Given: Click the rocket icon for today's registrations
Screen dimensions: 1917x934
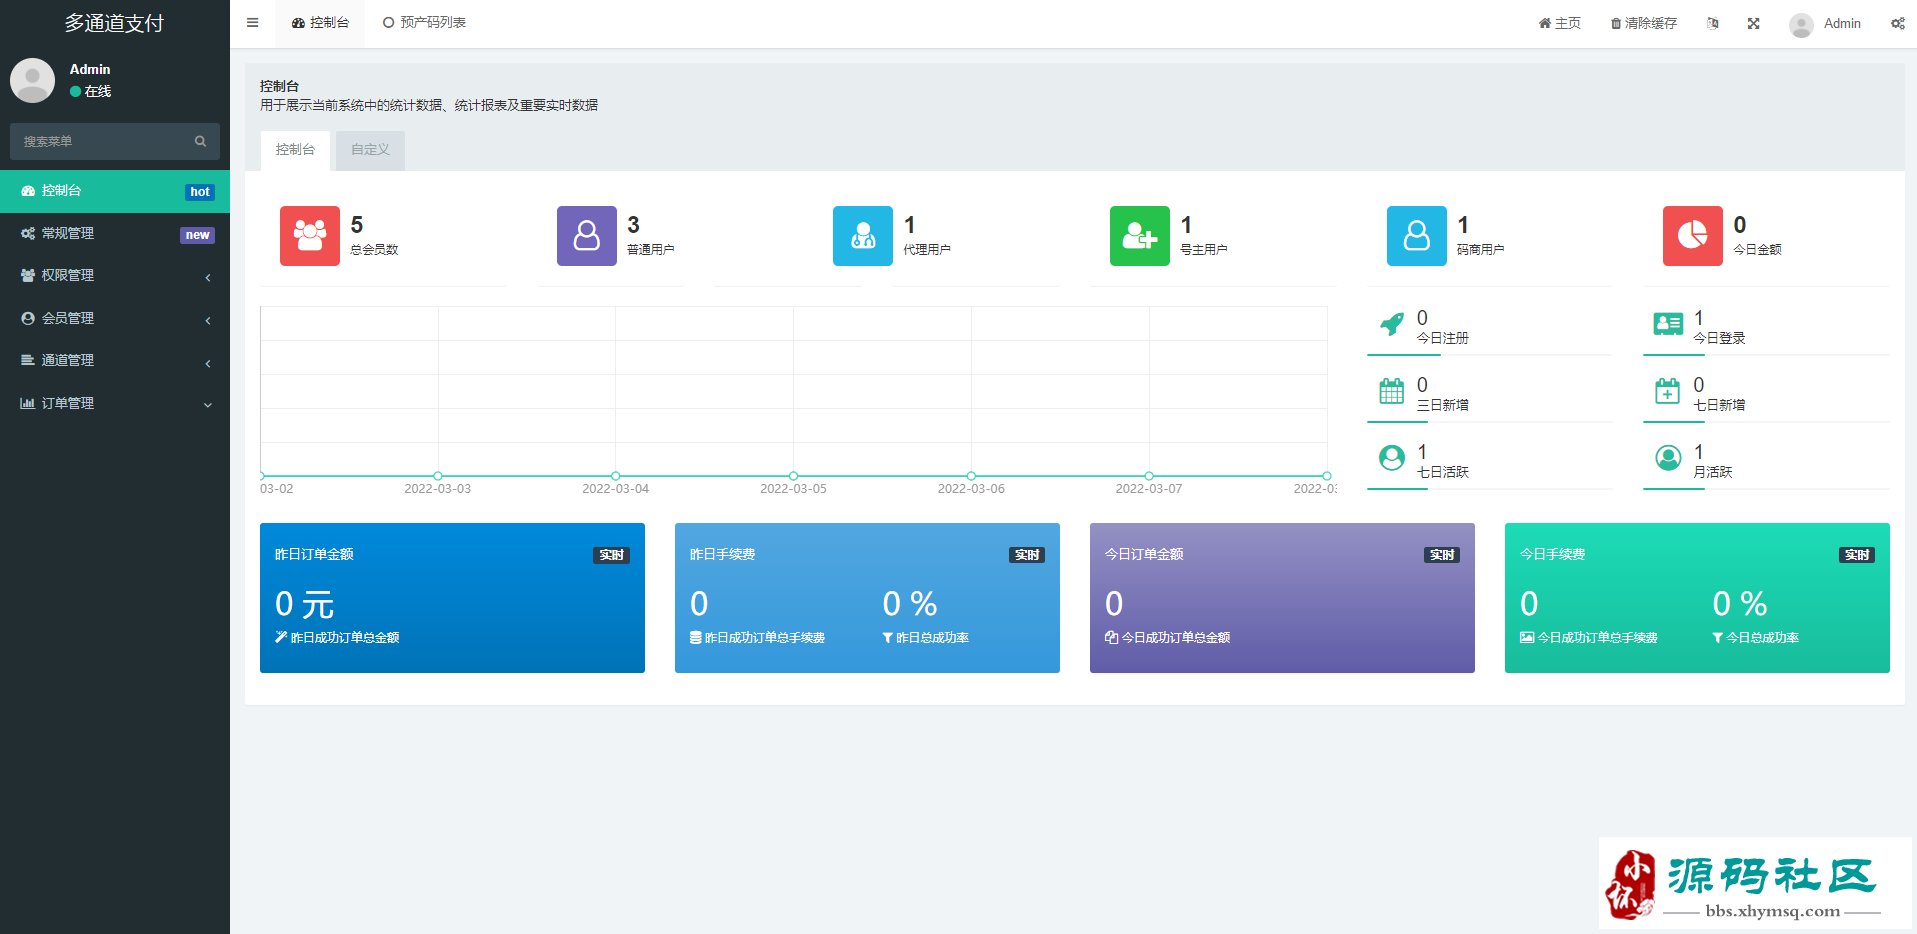Looking at the screenshot, I should coord(1391,324).
